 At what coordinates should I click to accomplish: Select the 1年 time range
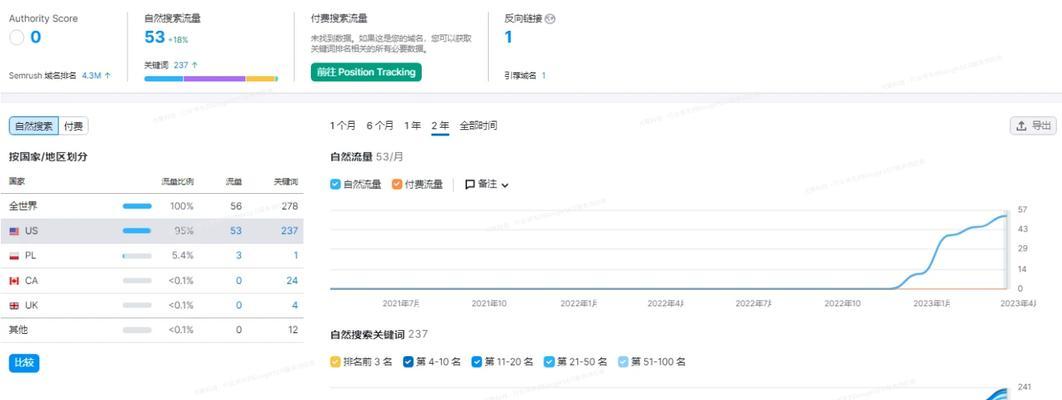pyautogui.click(x=412, y=126)
